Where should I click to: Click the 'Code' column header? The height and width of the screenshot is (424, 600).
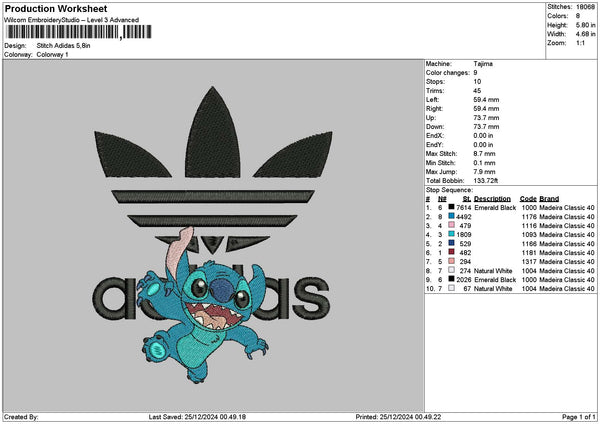coord(528,199)
